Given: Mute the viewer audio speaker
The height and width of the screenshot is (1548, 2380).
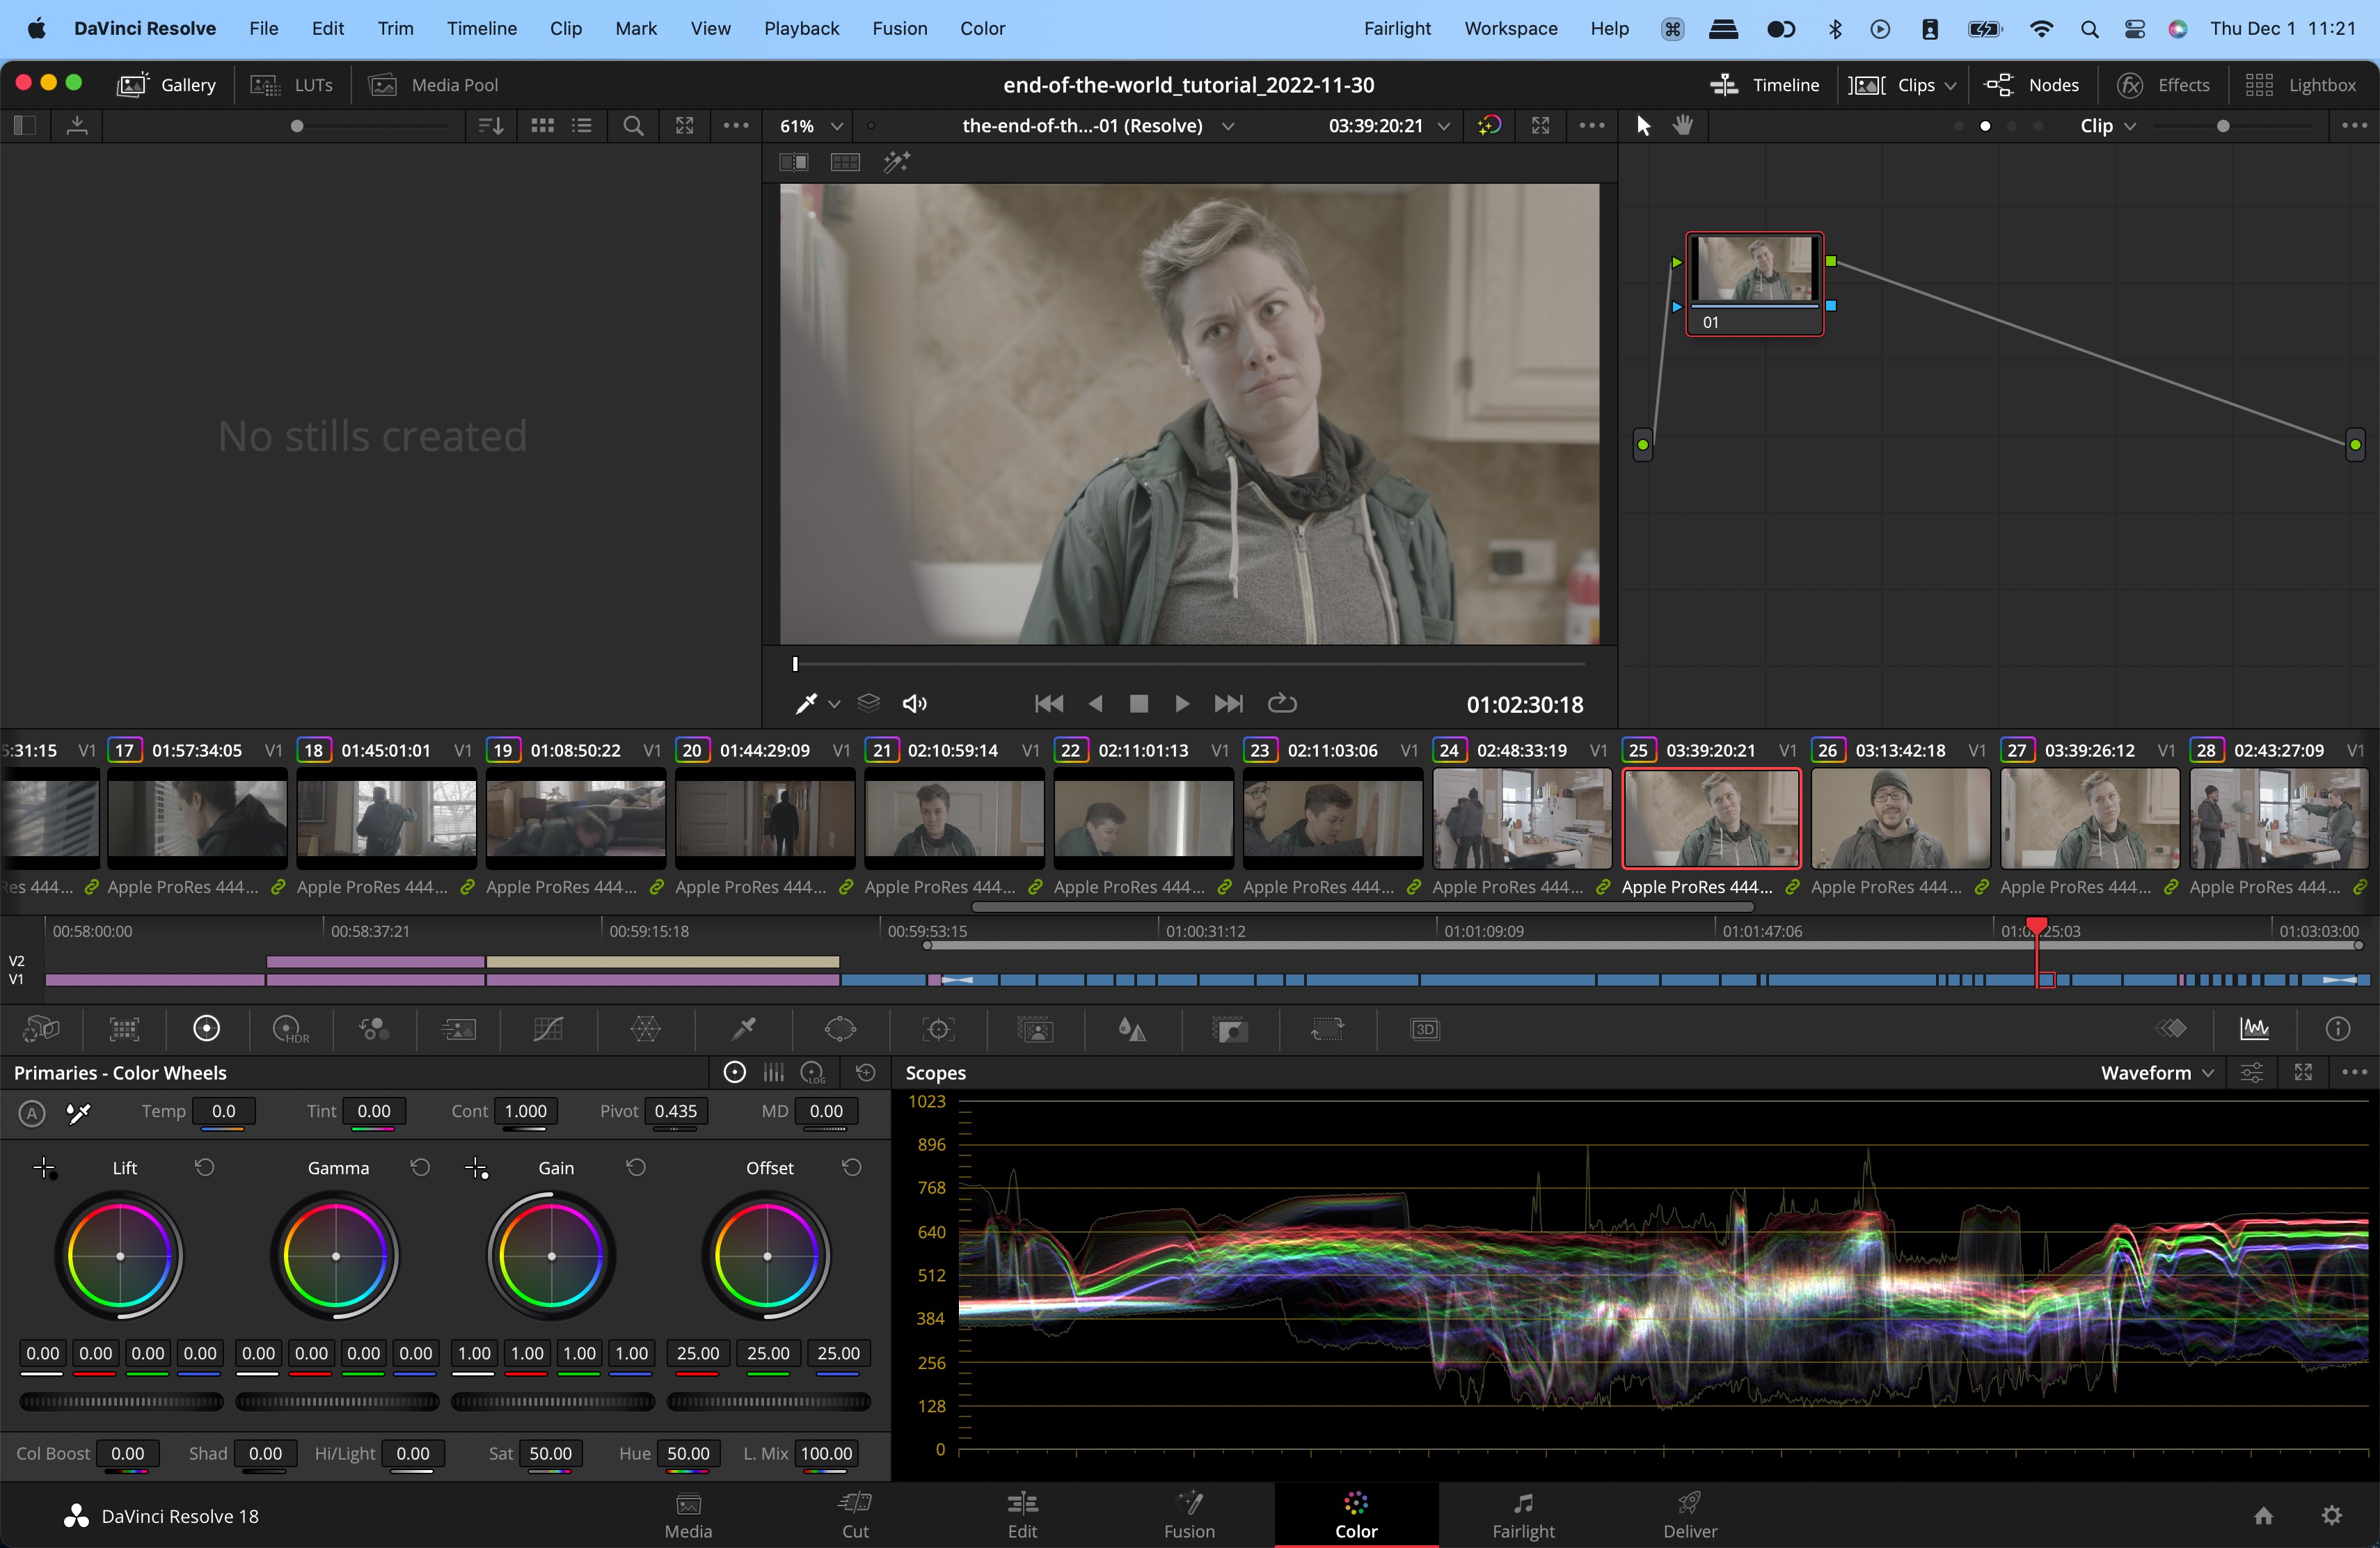Looking at the screenshot, I should click(x=914, y=704).
